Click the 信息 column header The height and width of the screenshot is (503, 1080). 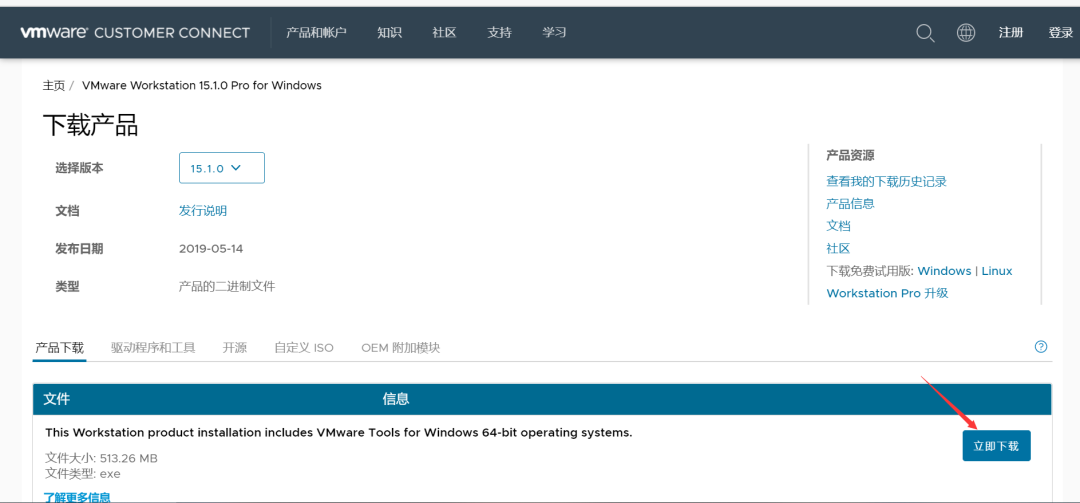tap(395, 399)
